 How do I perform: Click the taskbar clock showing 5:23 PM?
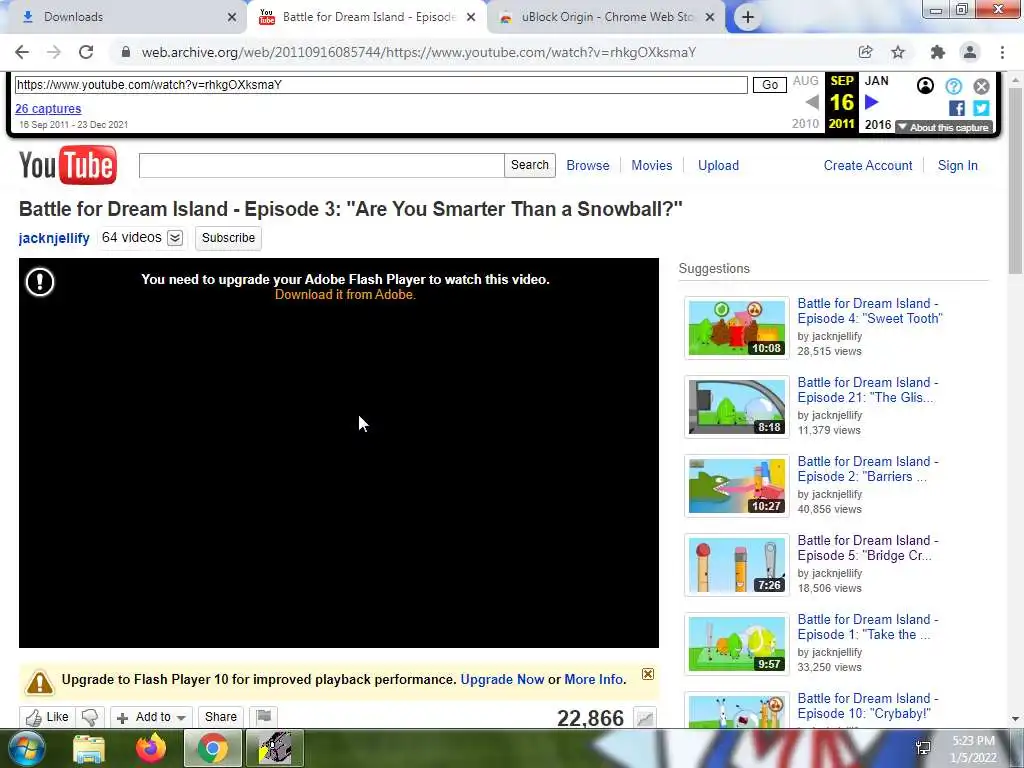click(x=973, y=749)
